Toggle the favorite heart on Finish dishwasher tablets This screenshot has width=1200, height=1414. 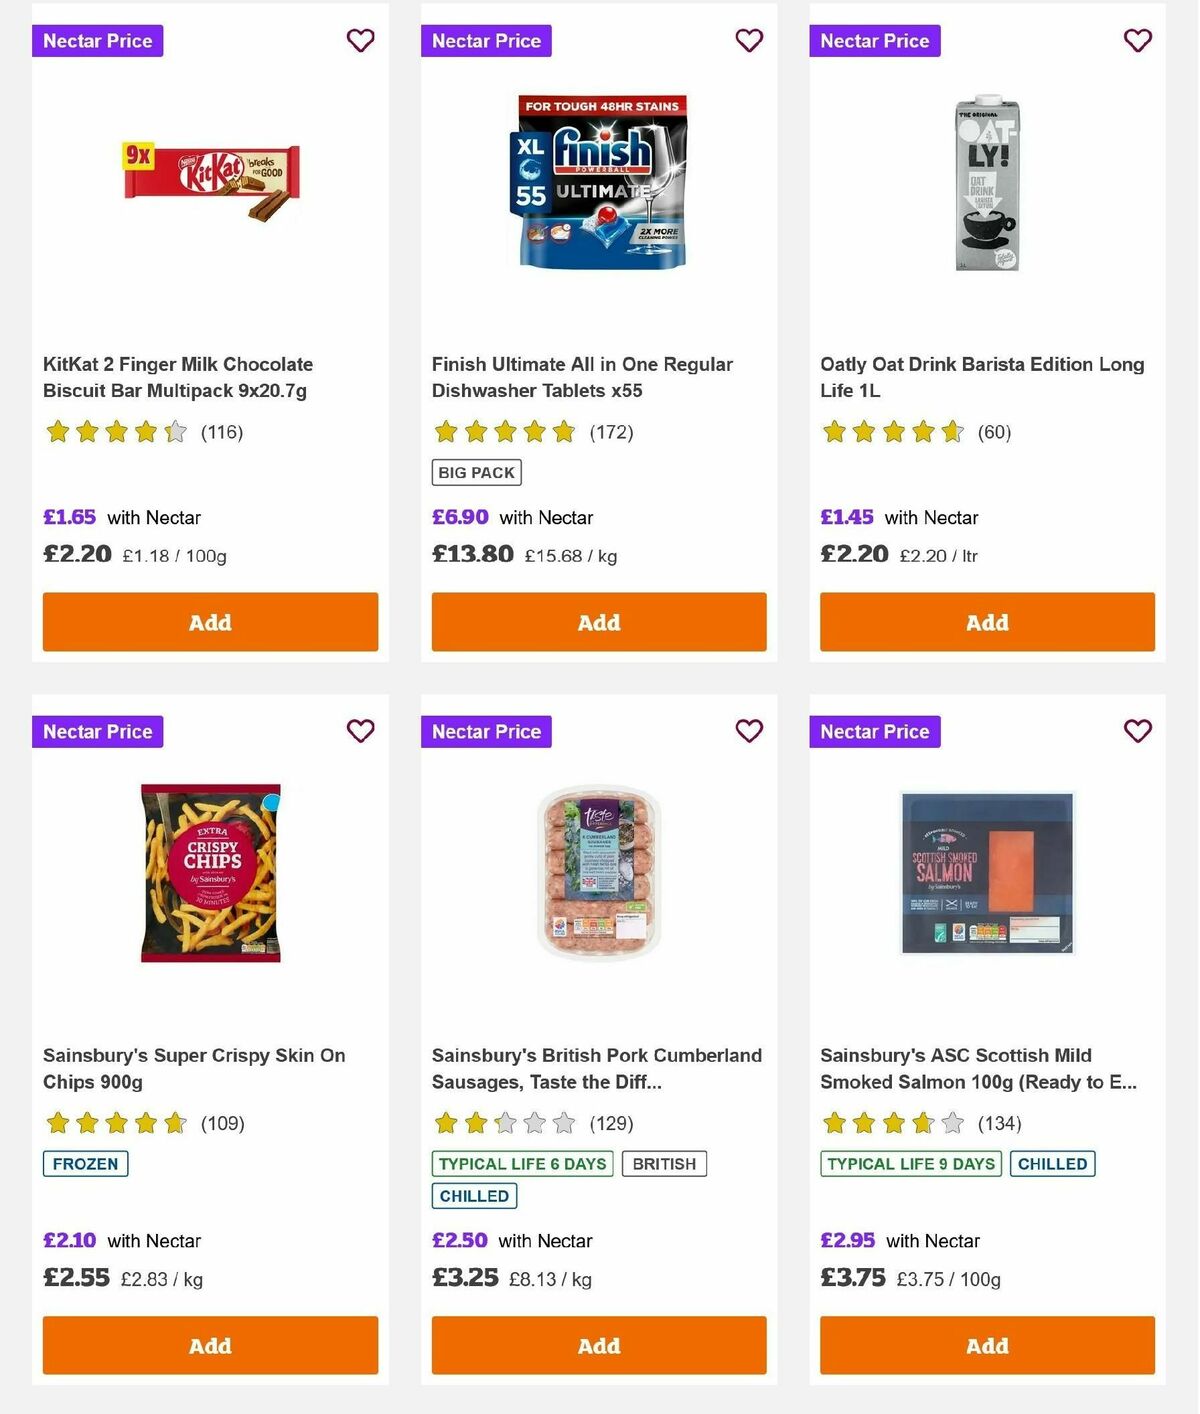748,40
